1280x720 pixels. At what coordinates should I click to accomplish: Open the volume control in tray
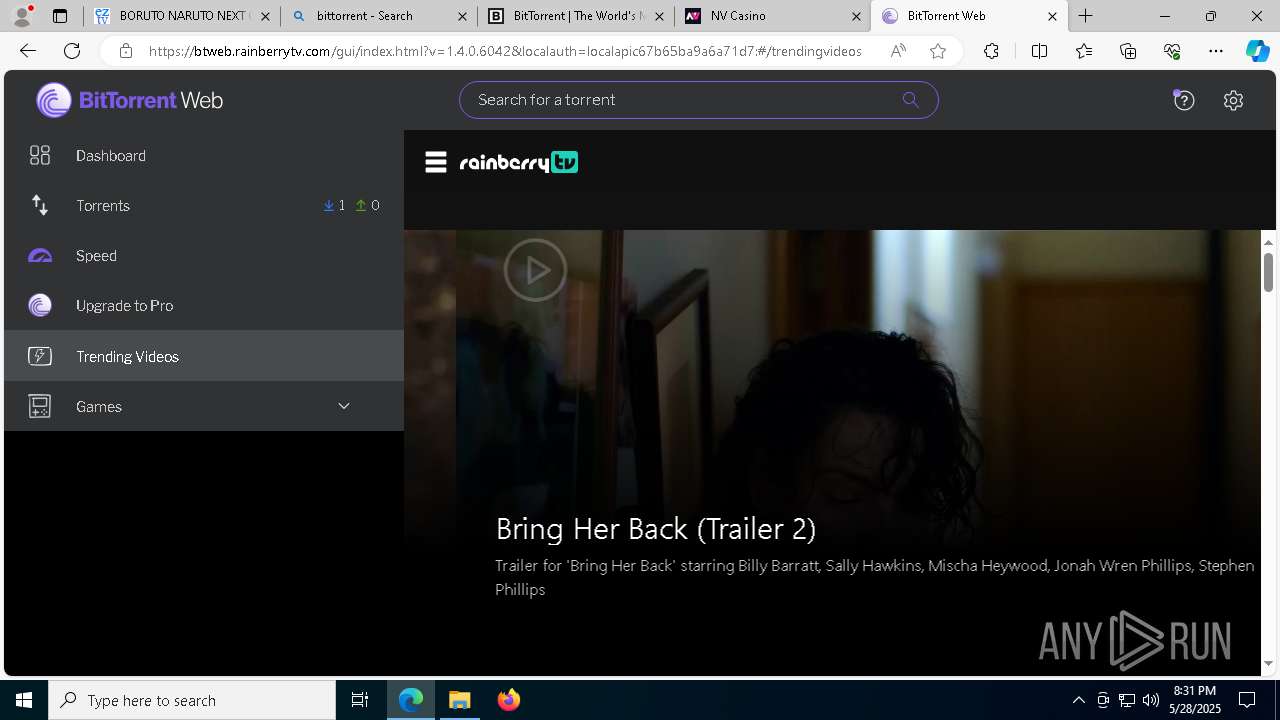click(x=1151, y=700)
